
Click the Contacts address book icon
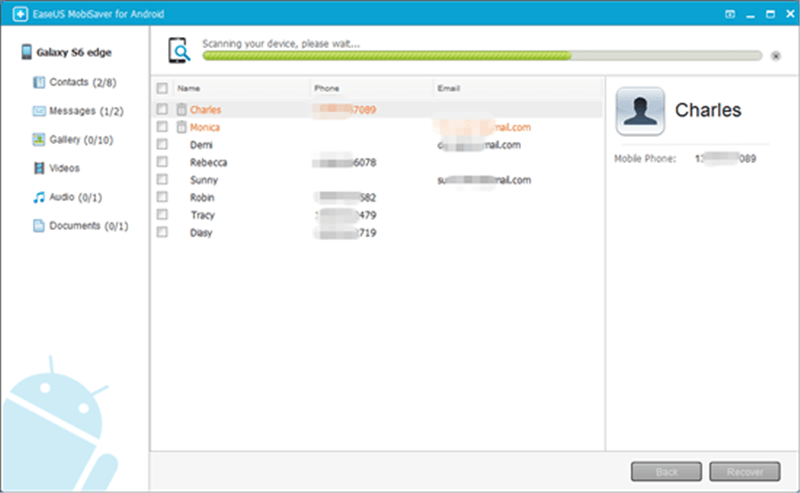click(x=39, y=82)
